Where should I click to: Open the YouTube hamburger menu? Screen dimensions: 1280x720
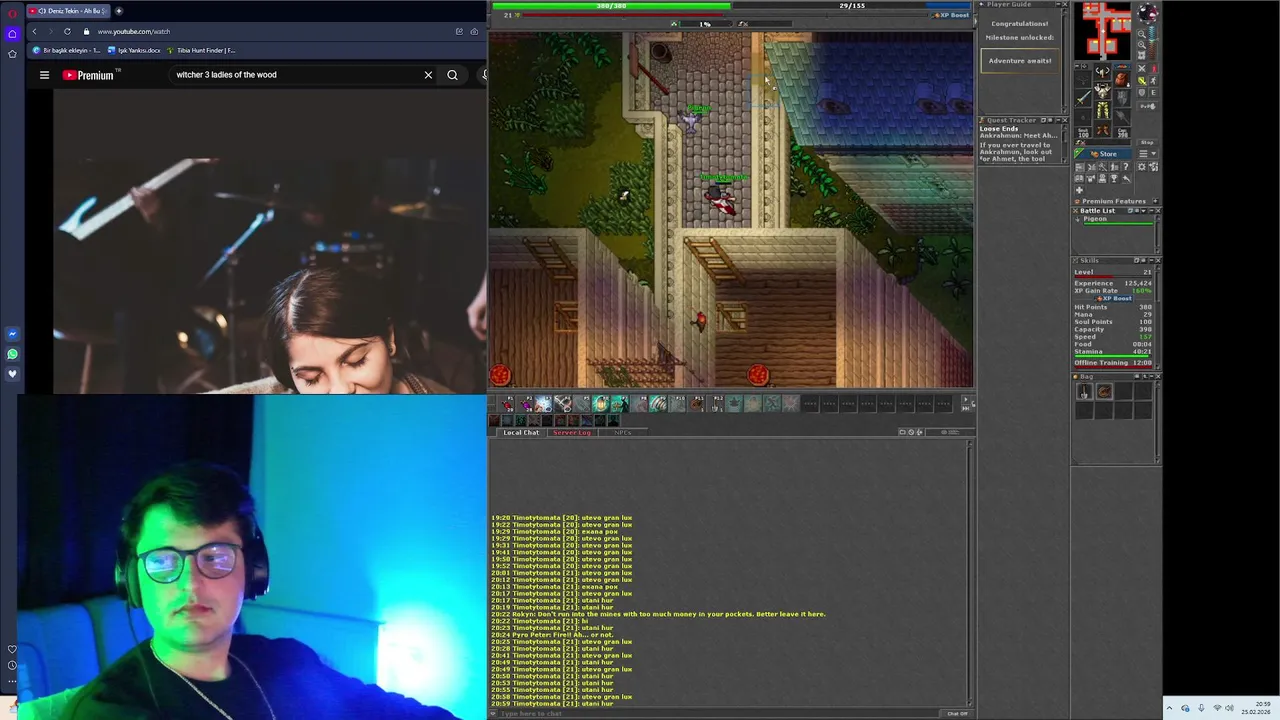click(44, 75)
